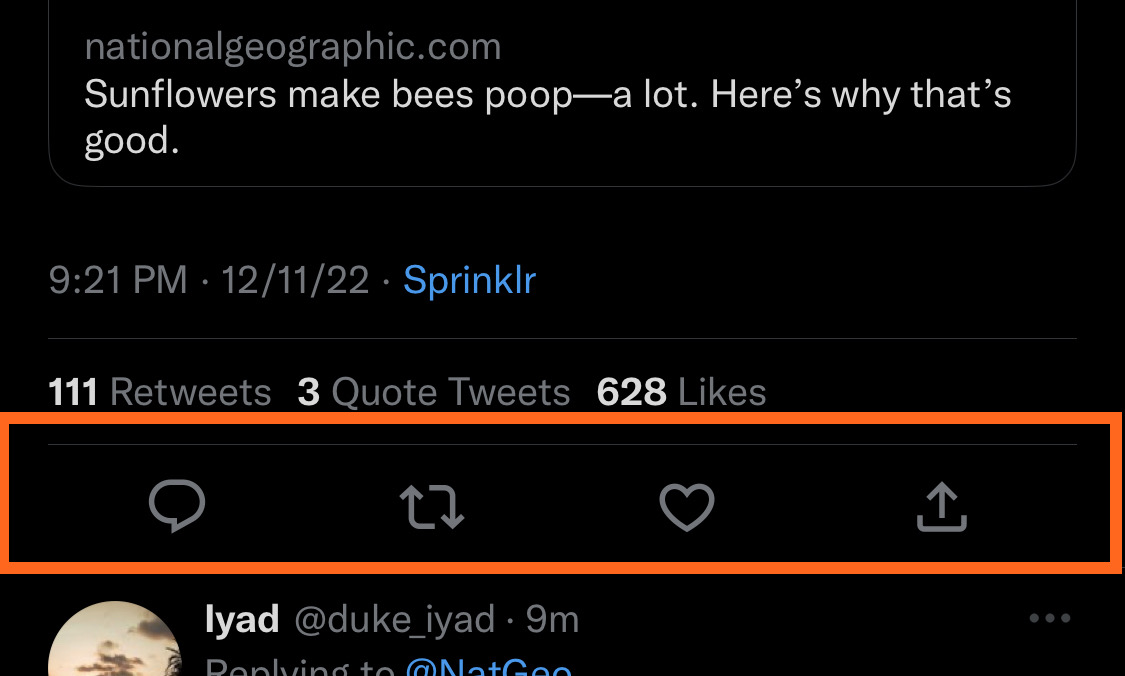
Task: Open Iyad's profile via display name
Action: tap(242, 620)
